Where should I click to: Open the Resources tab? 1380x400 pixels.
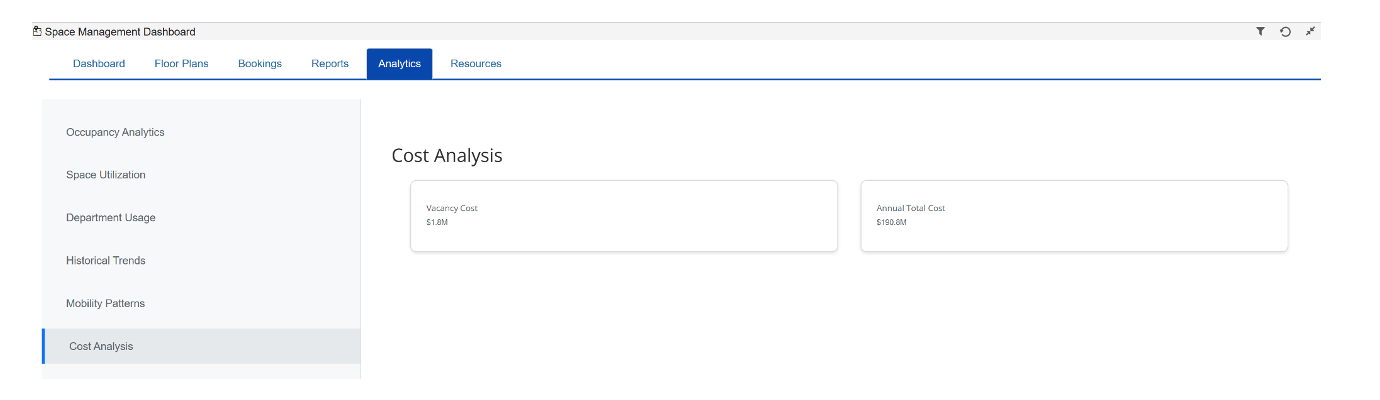pos(476,64)
